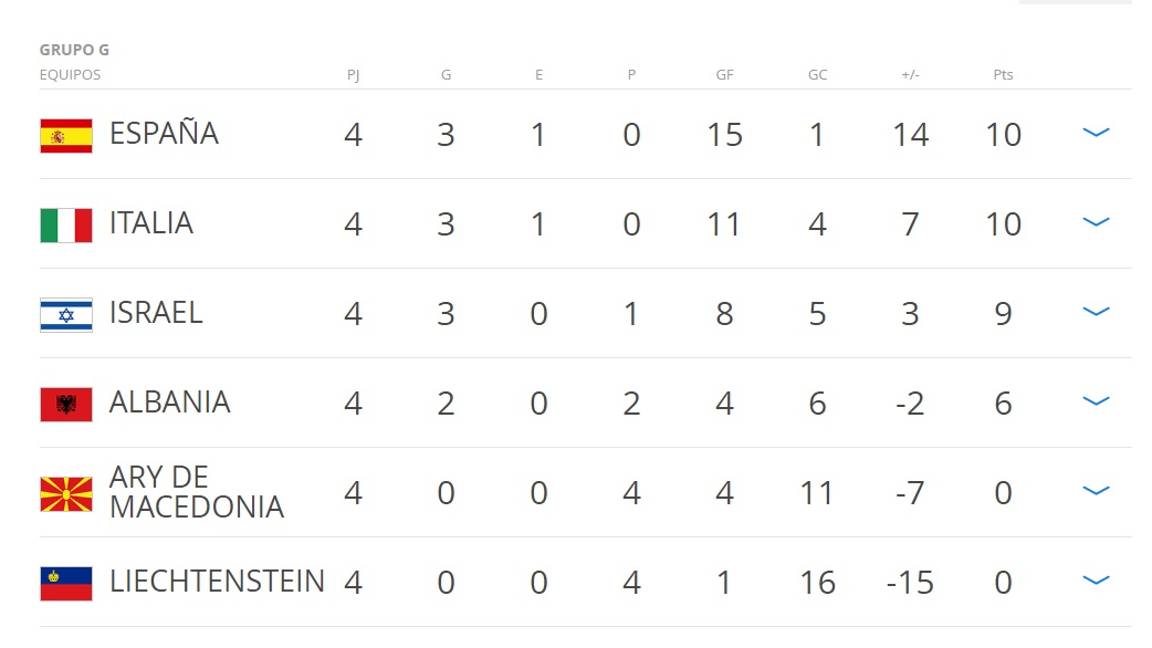The height and width of the screenshot is (648, 1152).
Task: Open ARY DE MACEDONIA team page
Action: 196,492
